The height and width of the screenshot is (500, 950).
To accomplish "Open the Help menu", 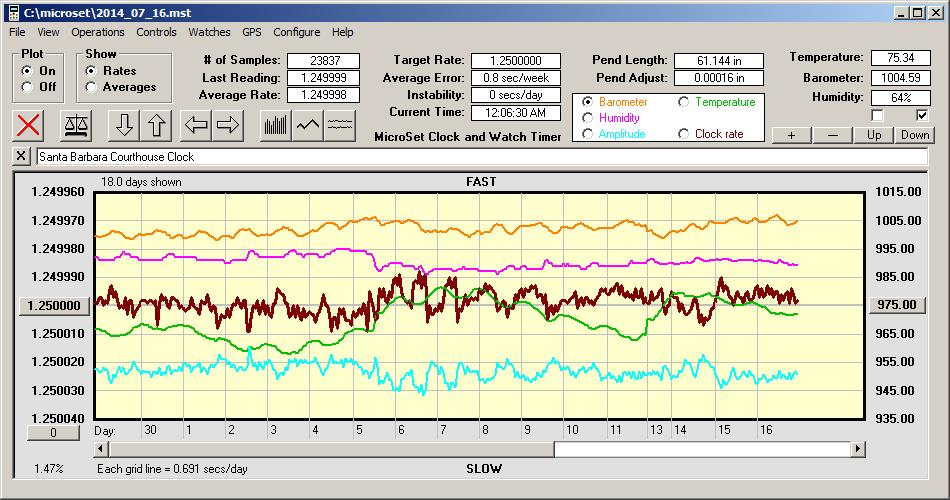I will 342,32.
